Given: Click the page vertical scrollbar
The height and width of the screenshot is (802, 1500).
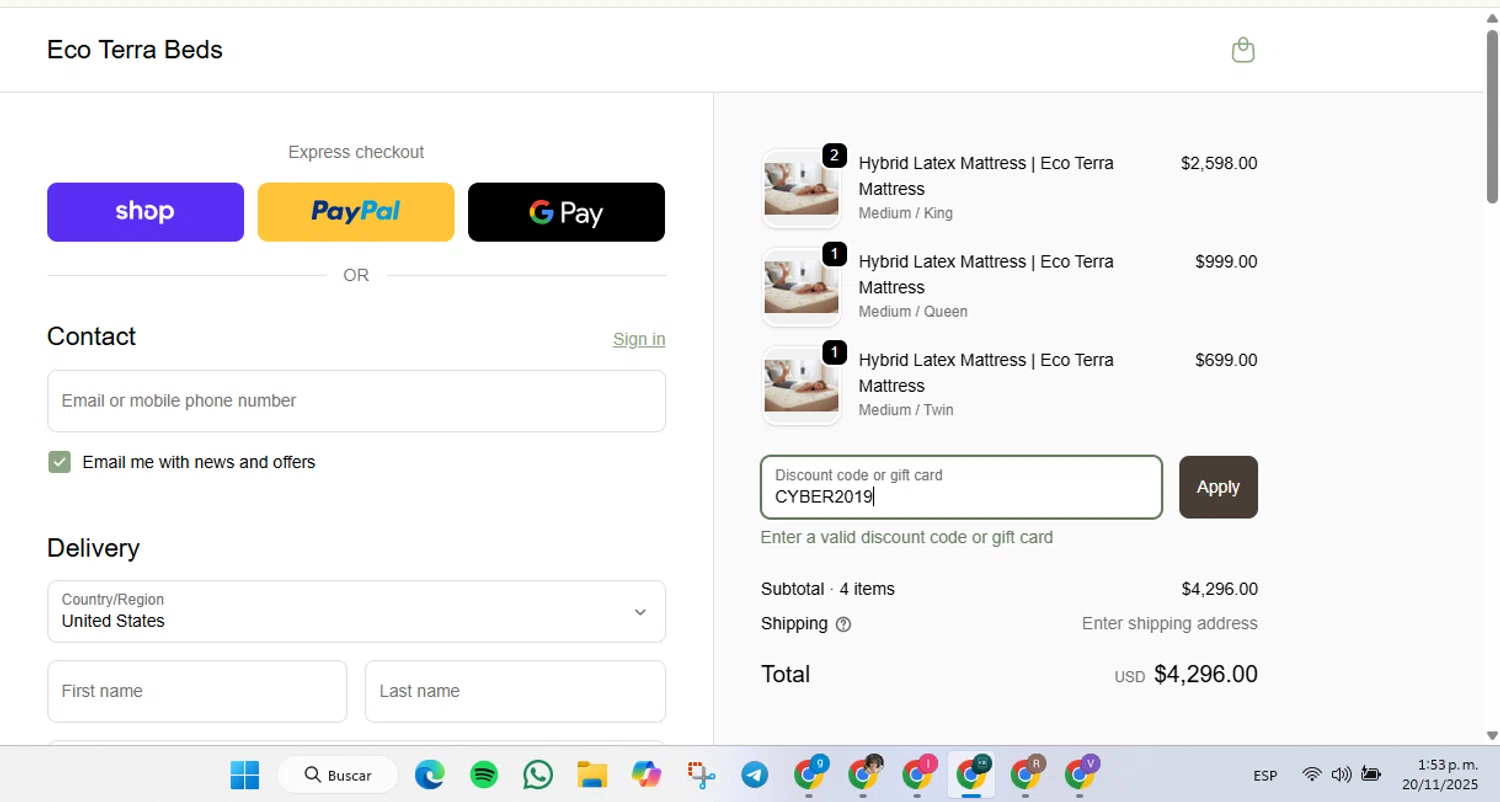Looking at the screenshot, I should click(x=1492, y=116).
